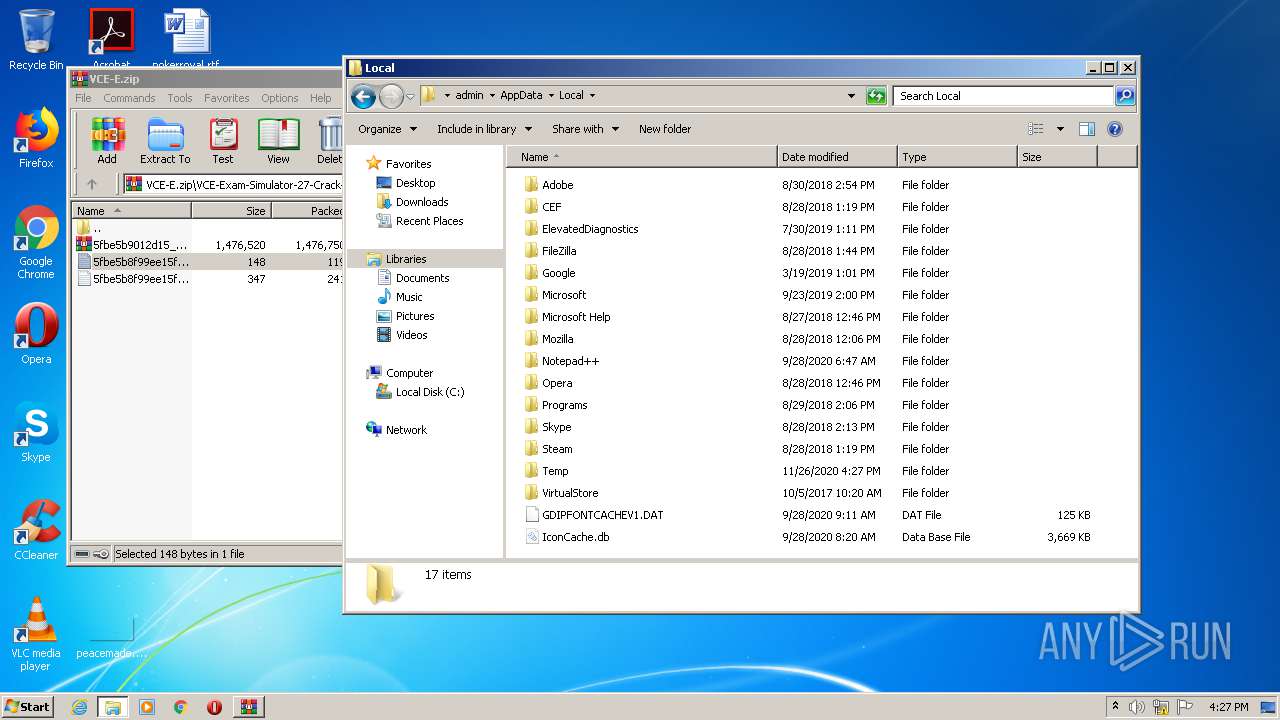Switch to WinRAR from the taskbar
Viewport: 1280px width, 720px height.
click(248, 707)
